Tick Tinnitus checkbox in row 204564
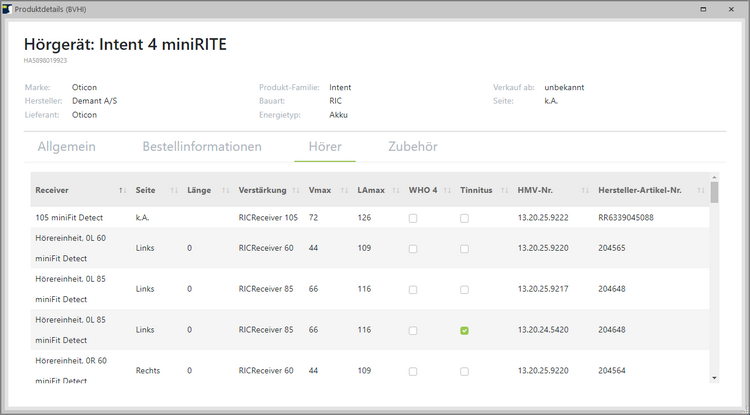750x415 pixels. [464, 371]
